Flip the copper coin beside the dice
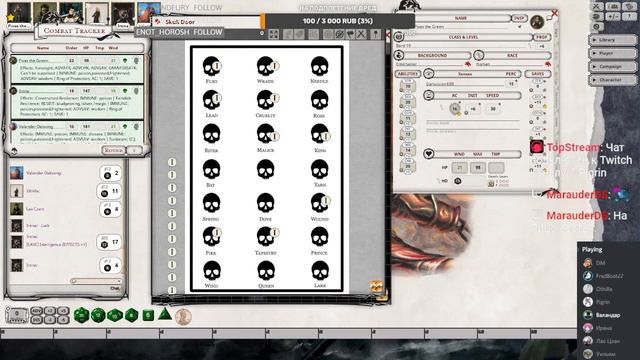 tap(183, 317)
